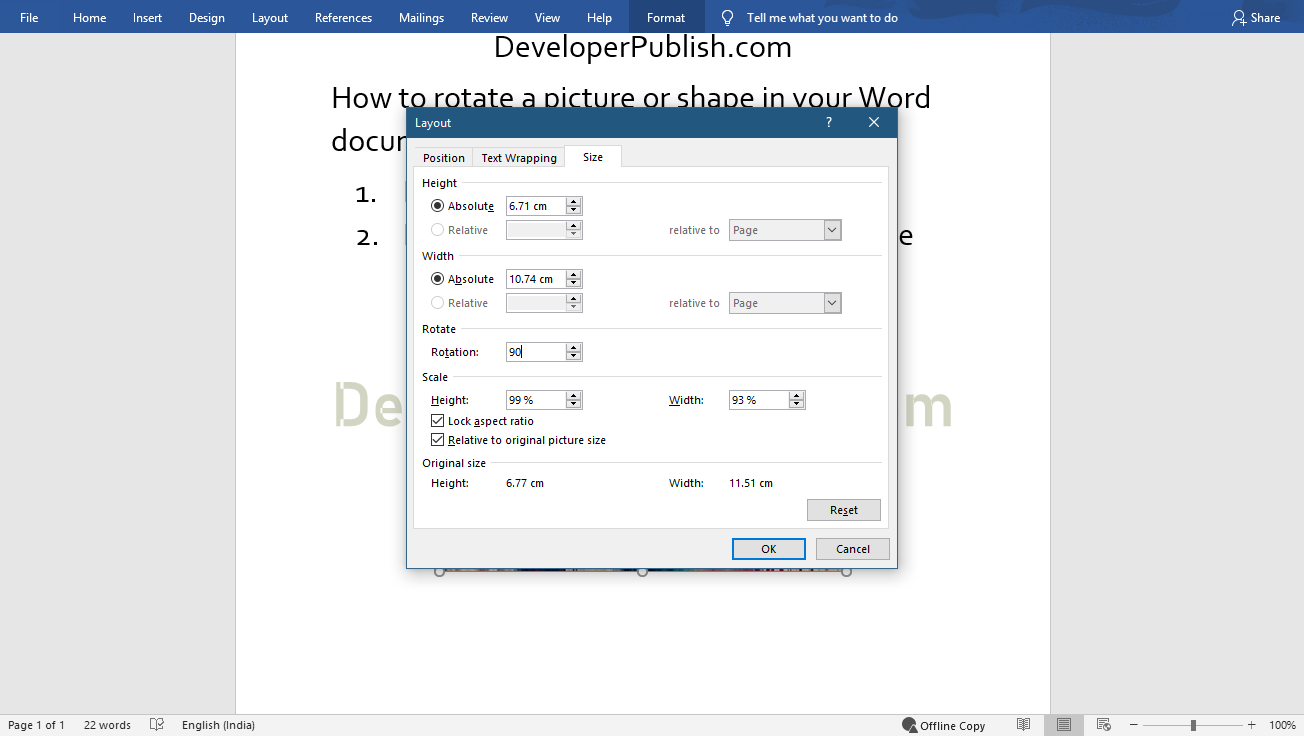Open proofing errors check in status bar
Viewport: 1304px width, 736px height.
click(157, 724)
